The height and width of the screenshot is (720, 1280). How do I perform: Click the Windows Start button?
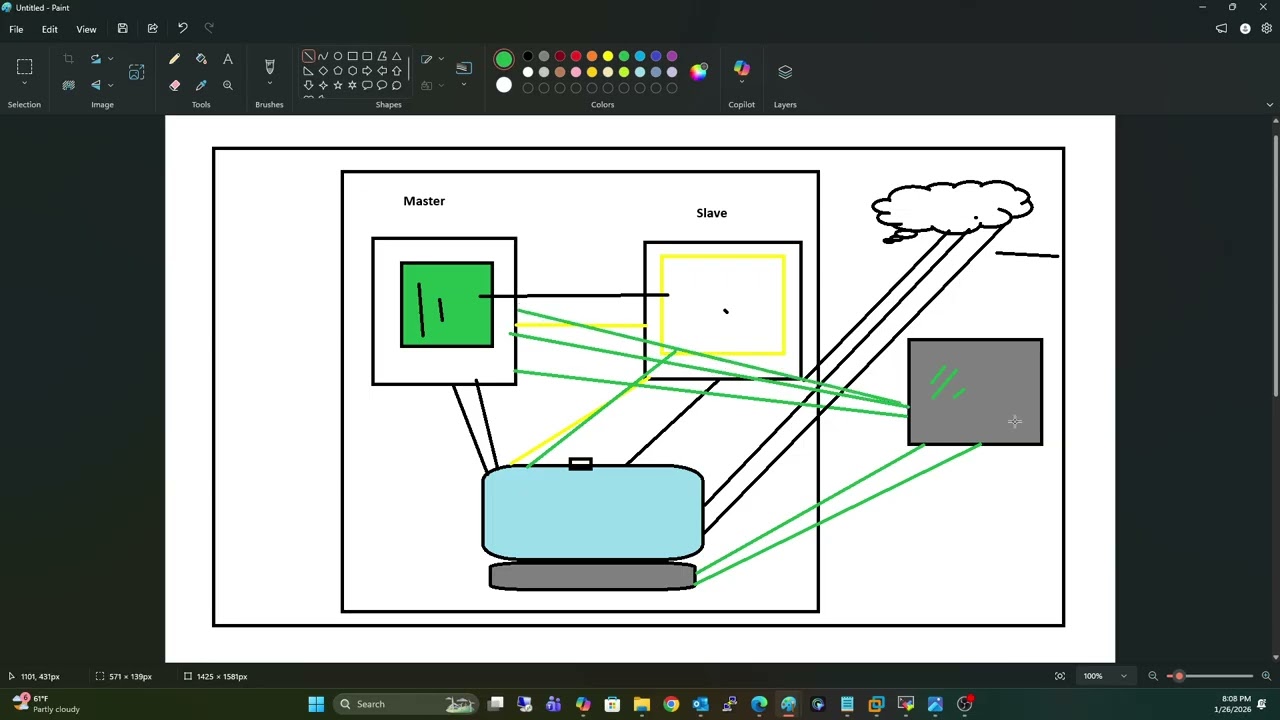[x=316, y=704]
